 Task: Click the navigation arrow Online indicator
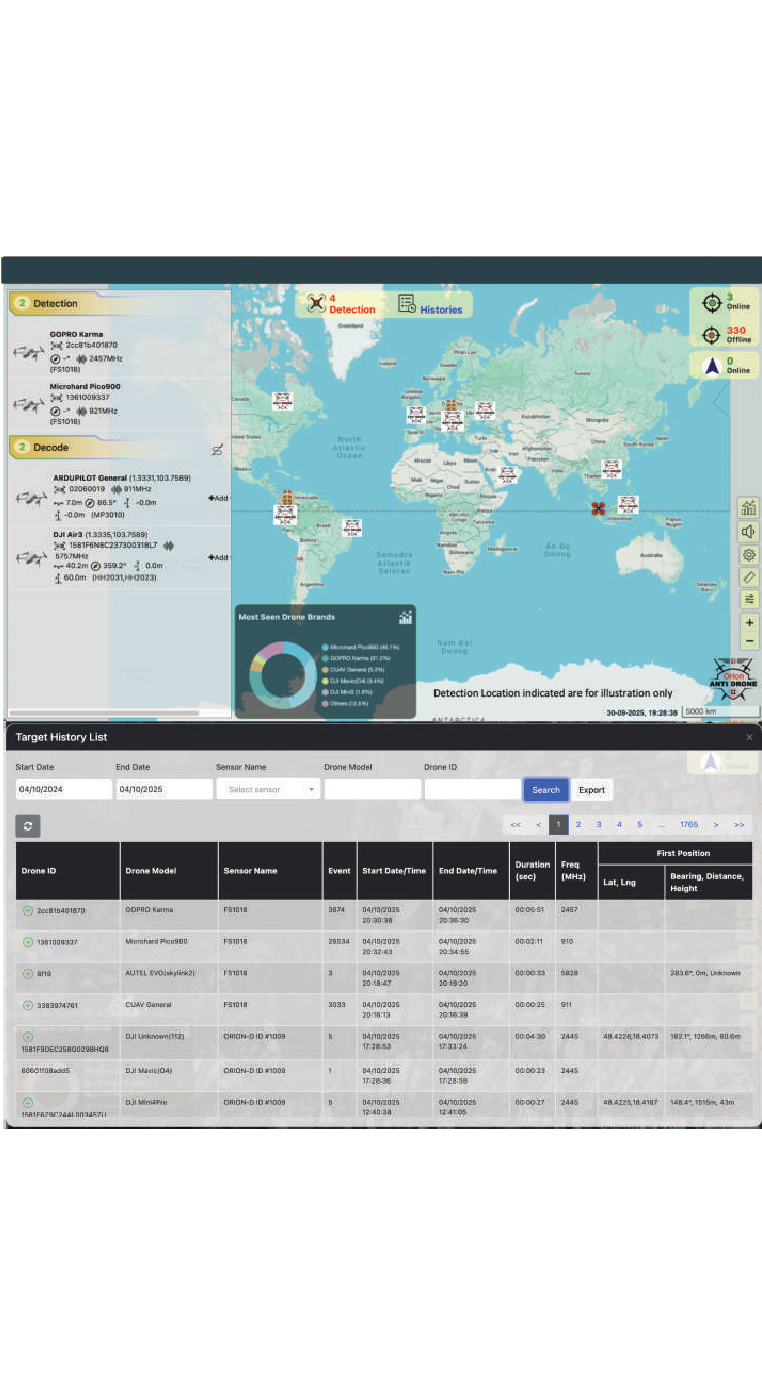click(x=712, y=365)
